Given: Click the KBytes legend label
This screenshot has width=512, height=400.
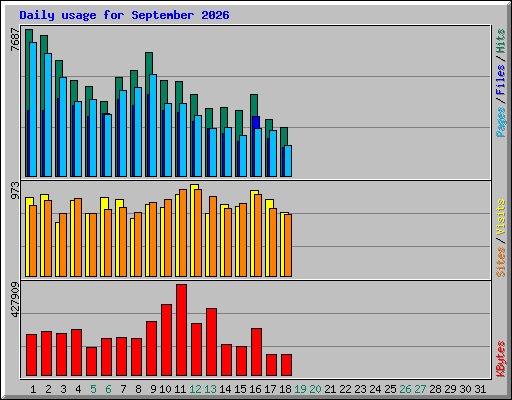Looking at the screenshot, I should 501,359.
